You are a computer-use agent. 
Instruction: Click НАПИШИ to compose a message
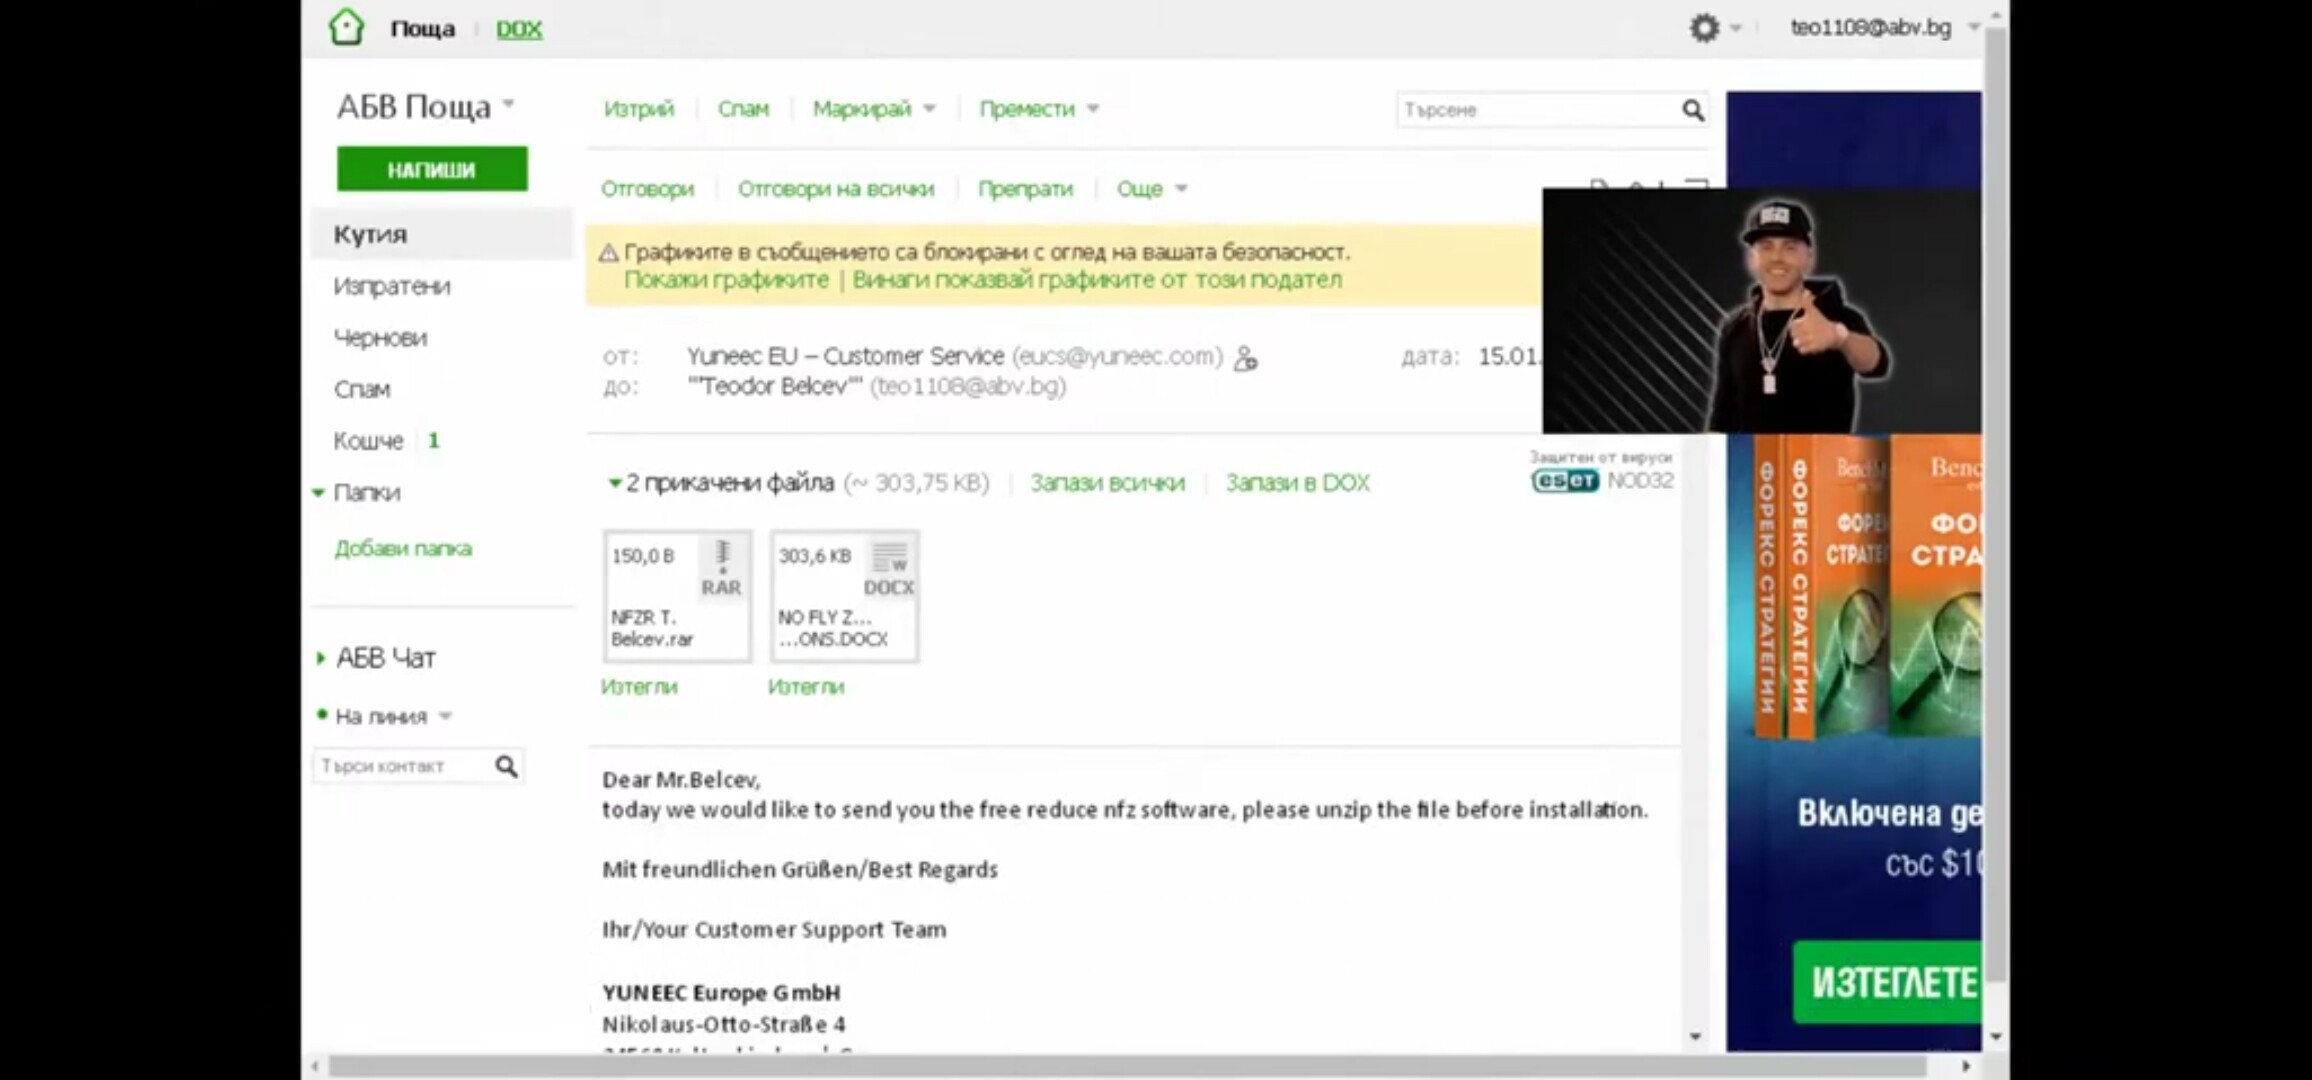[x=432, y=169]
